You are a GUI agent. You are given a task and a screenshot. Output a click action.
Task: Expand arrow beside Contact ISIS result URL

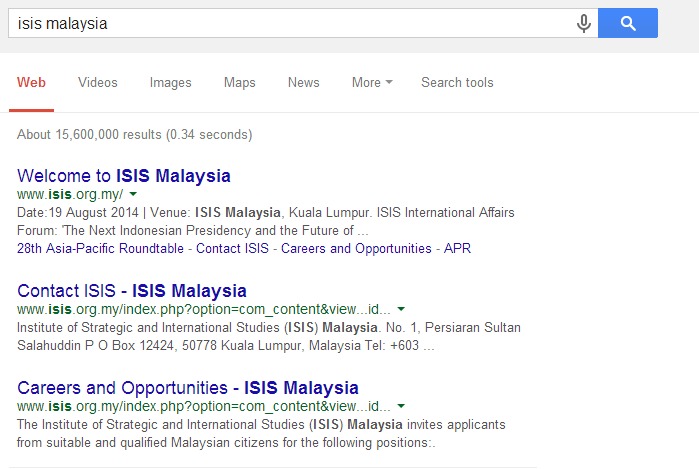[401, 309]
